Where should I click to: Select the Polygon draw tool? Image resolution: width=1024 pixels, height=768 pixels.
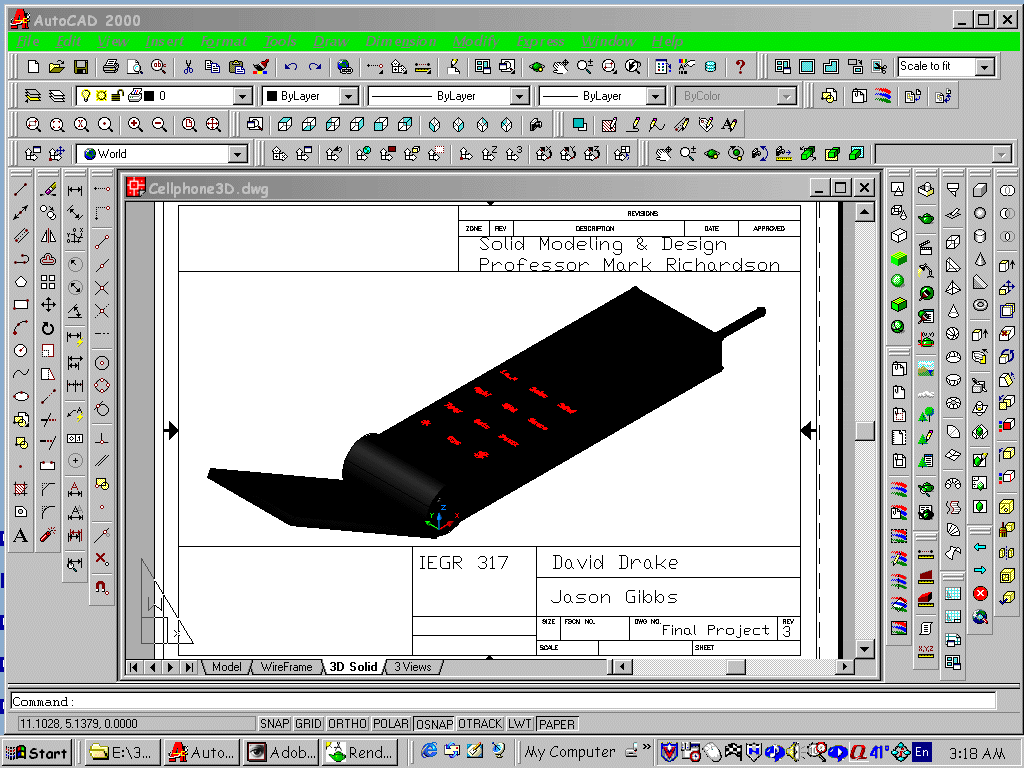tap(21, 281)
